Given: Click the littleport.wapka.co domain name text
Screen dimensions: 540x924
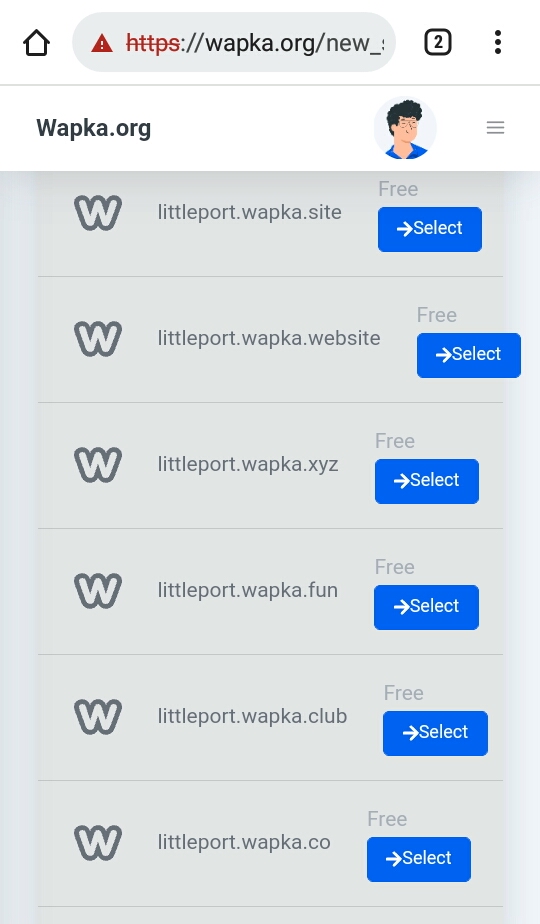Looking at the screenshot, I should 244,842.
